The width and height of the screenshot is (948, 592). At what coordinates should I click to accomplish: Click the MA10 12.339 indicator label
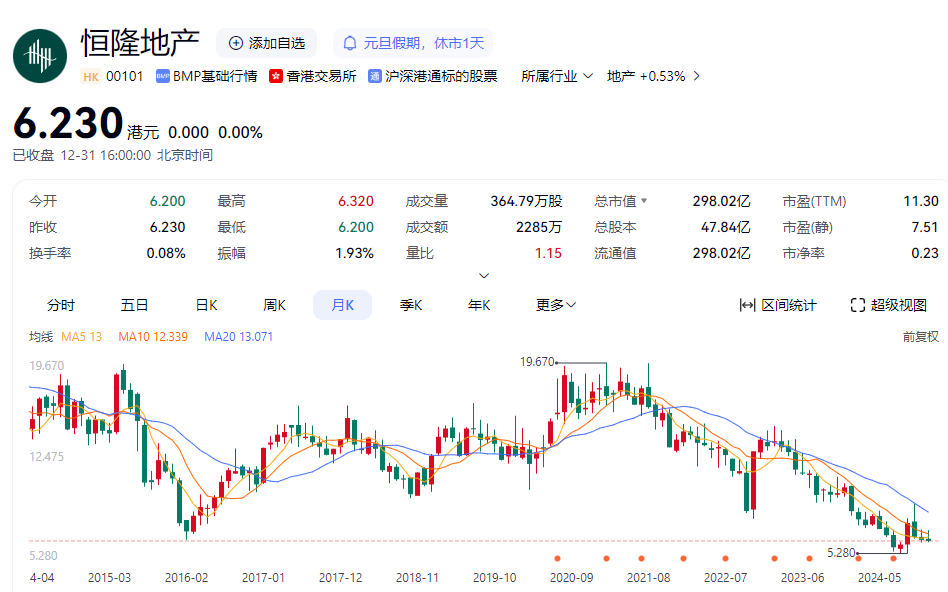click(153, 337)
